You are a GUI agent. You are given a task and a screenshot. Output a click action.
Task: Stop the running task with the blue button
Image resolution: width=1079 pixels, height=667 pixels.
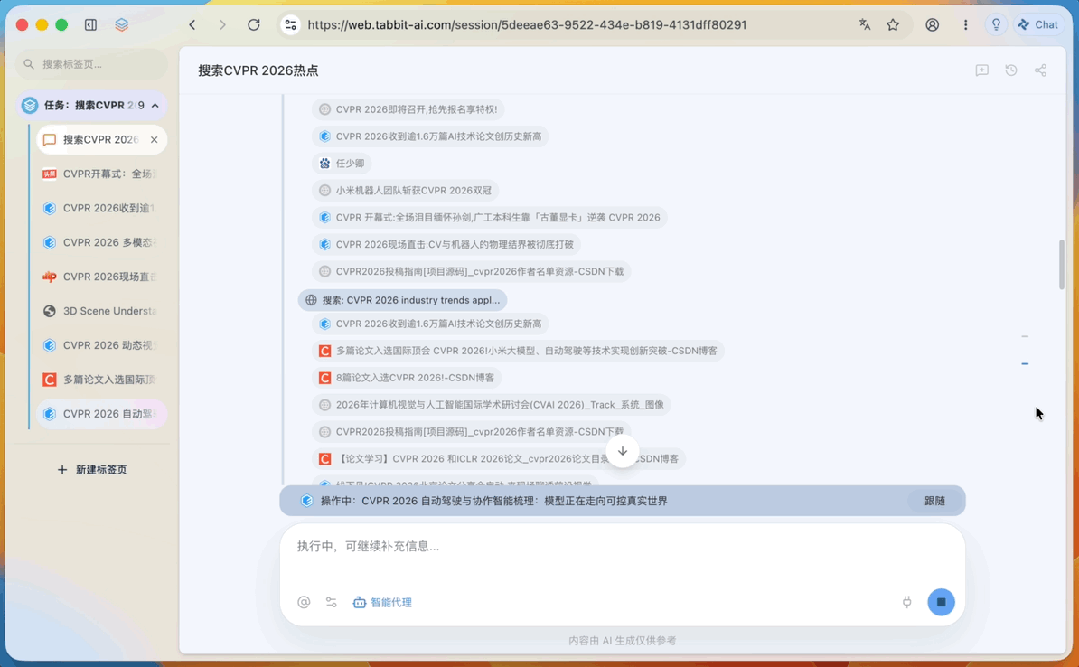(x=941, y=602)
